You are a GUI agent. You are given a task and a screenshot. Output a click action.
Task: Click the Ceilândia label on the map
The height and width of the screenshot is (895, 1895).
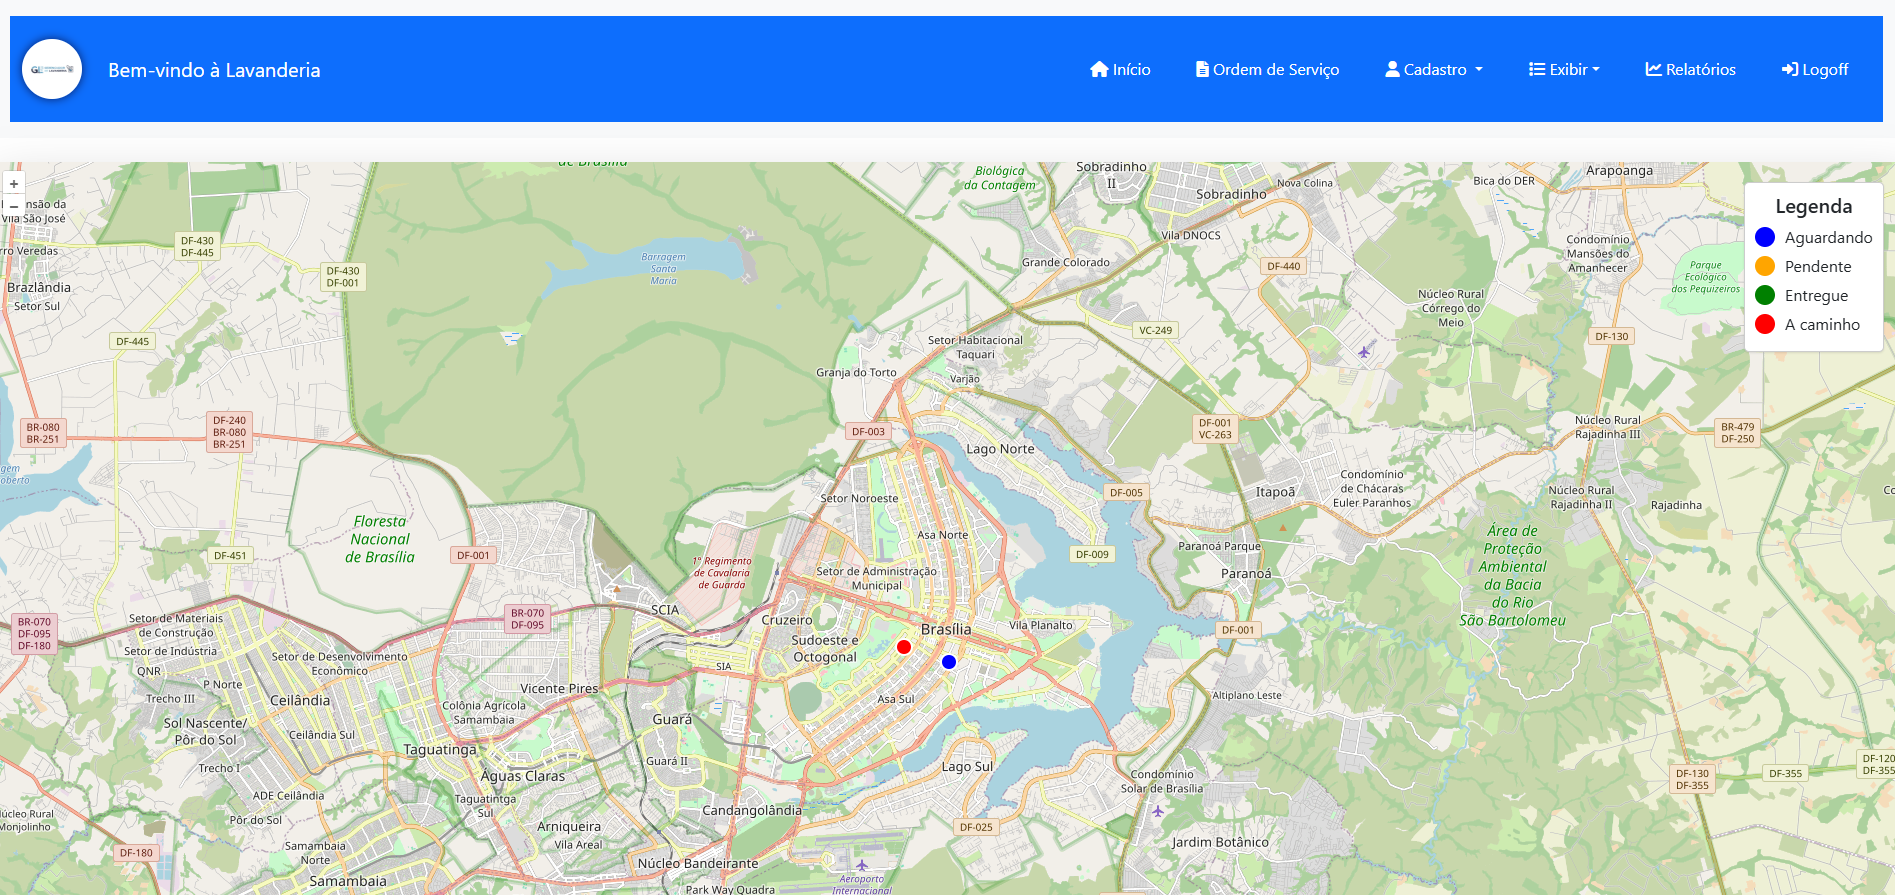coord(300,700)
